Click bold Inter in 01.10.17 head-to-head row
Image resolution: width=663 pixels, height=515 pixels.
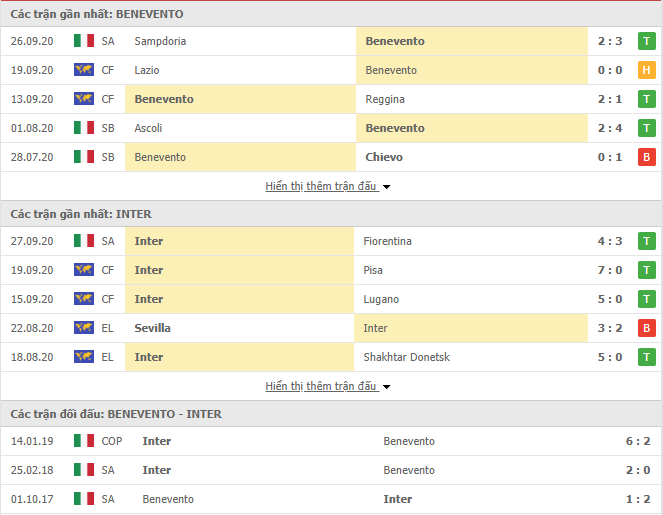pyautogui.click(x=397, y=499)
